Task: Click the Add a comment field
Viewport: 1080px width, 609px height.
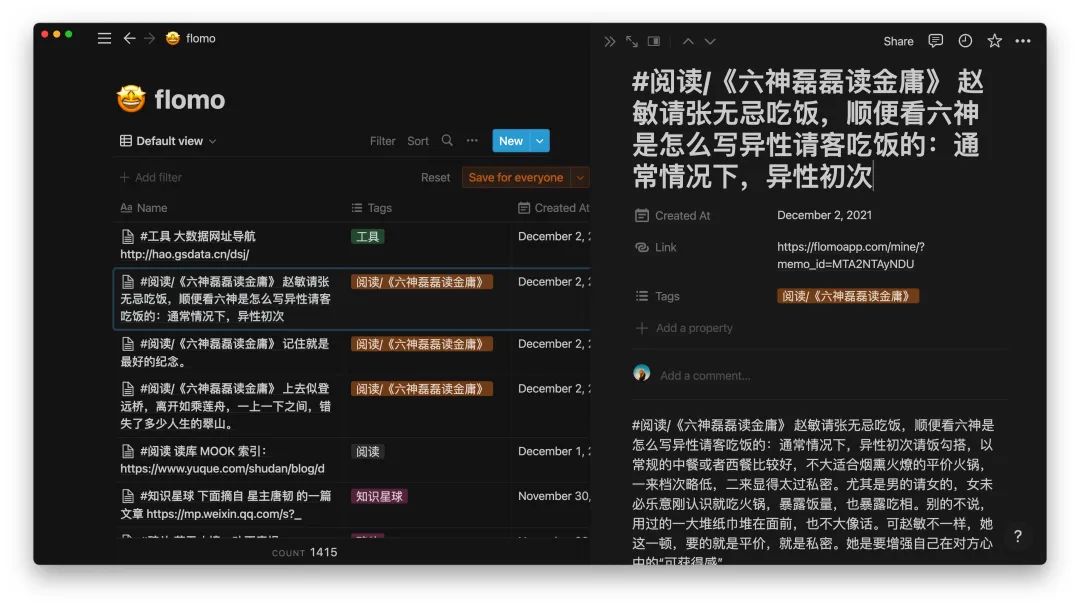Action: click(x=705, y=376)
